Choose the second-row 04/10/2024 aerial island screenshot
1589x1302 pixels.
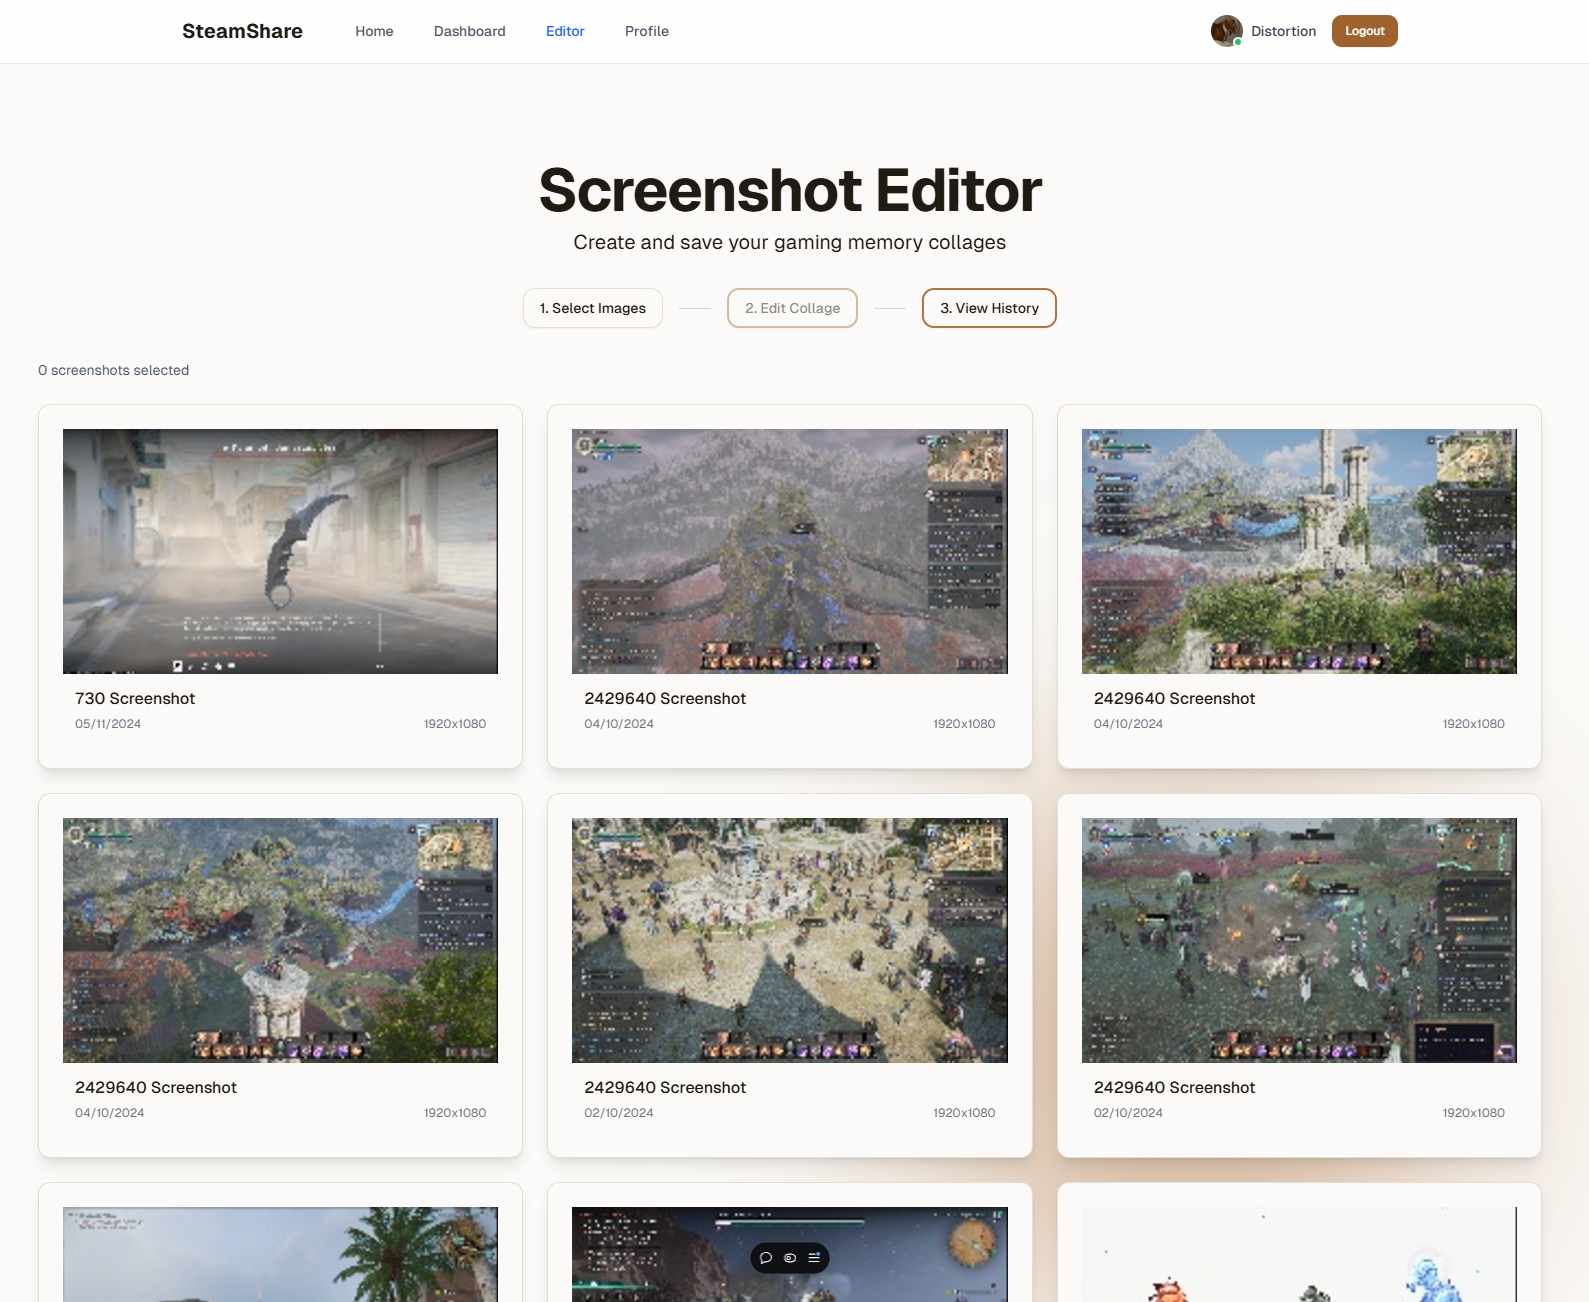(x=280, y=940)
